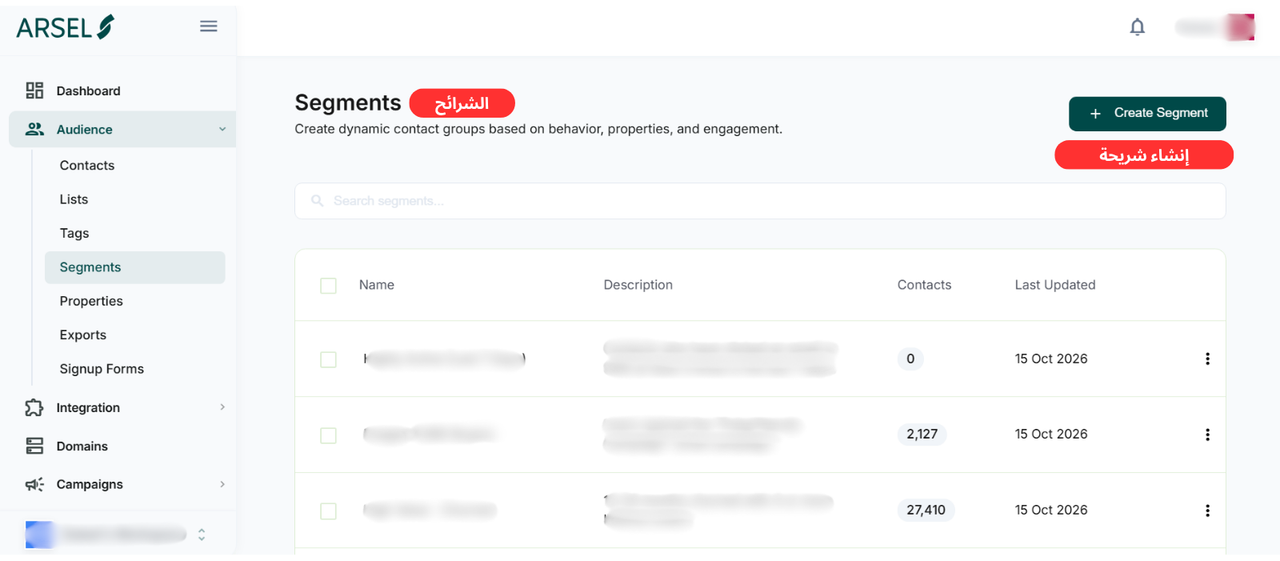Click the ARSEL logo
The image size is (1280, 561).
[65, 27]
